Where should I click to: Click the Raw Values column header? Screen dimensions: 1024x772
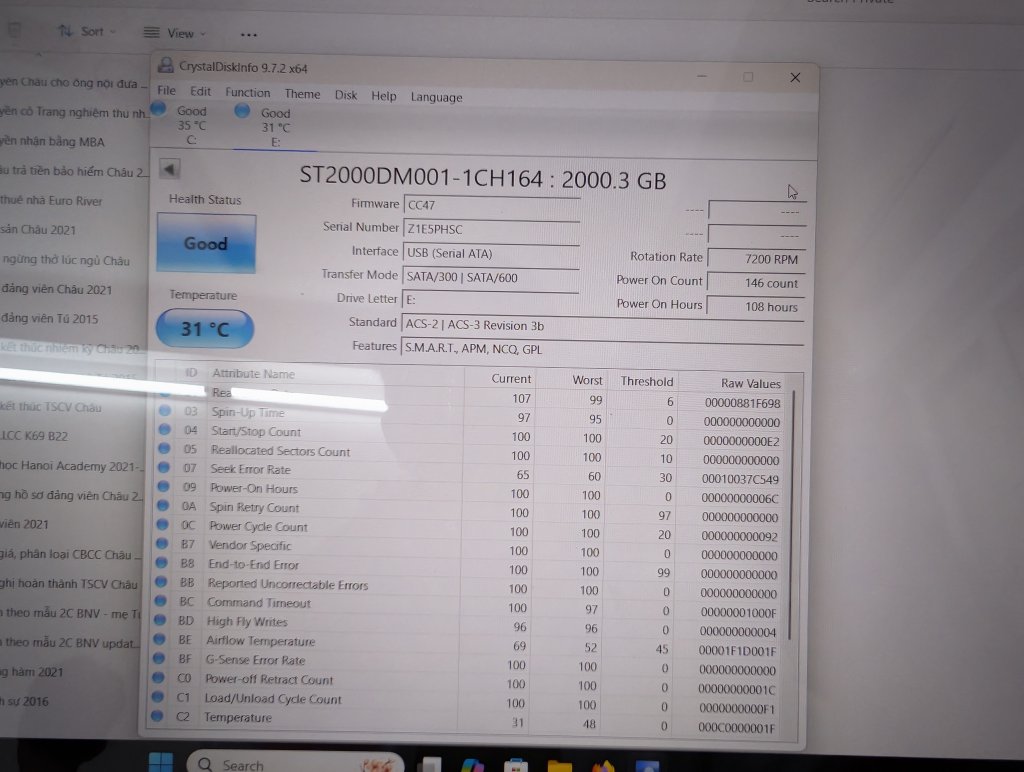pos(750,383)
